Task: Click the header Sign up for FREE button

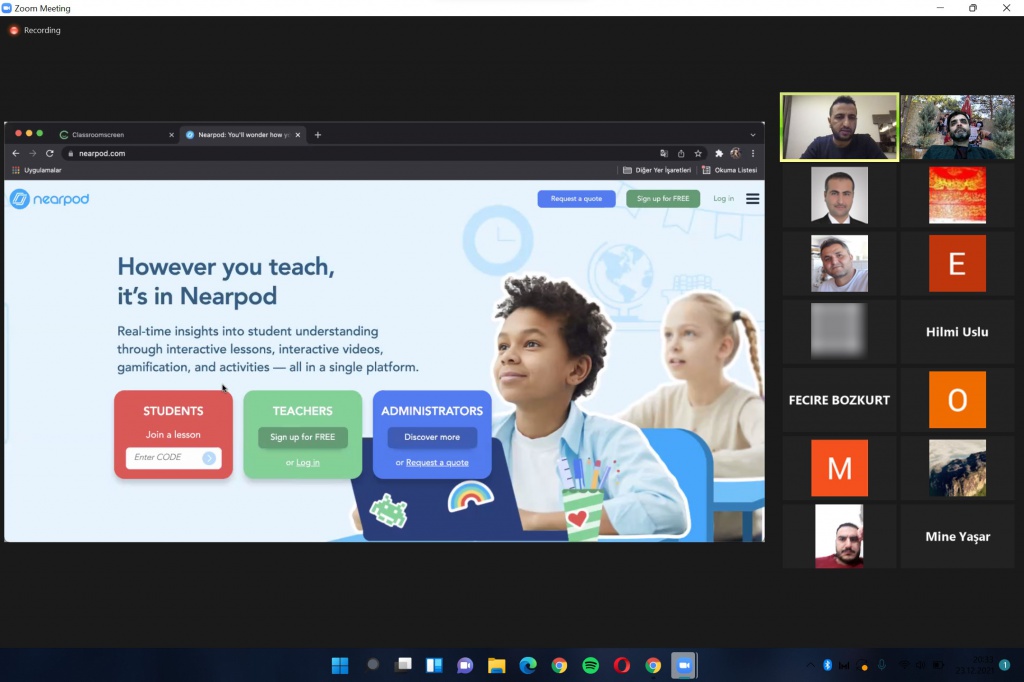Action: point(663,199)
